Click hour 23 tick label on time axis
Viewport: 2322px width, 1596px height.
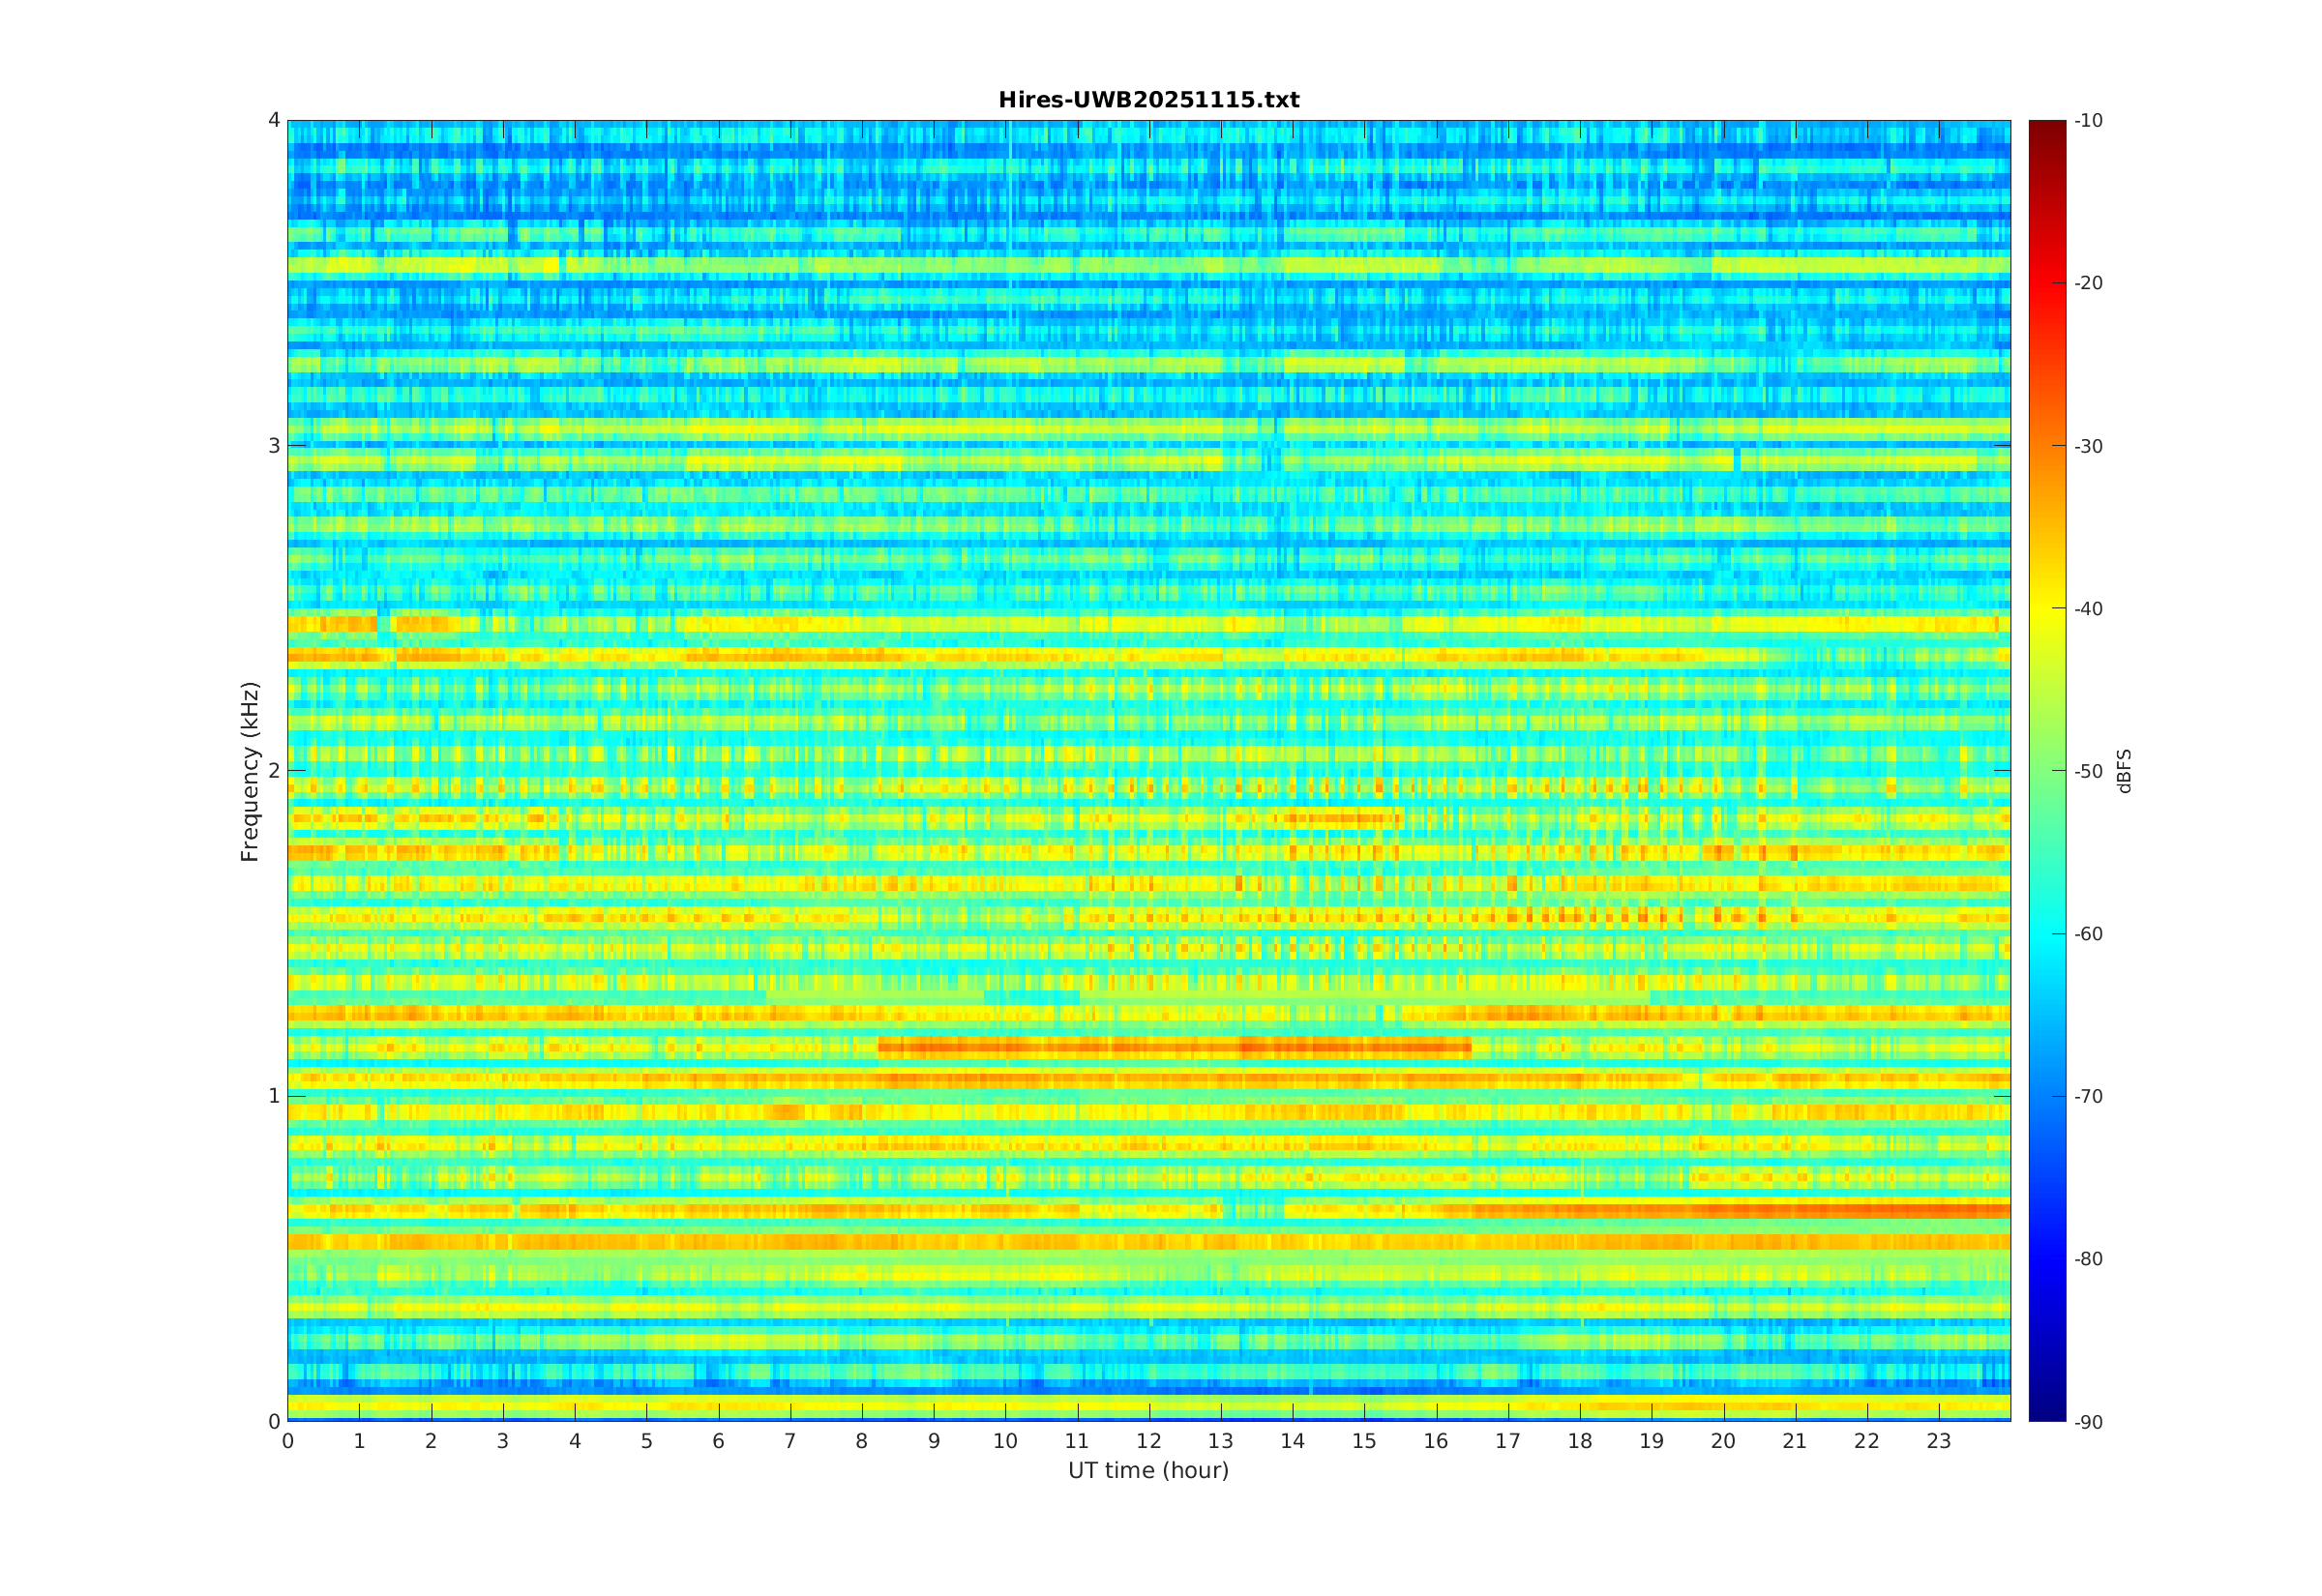1939,1441
